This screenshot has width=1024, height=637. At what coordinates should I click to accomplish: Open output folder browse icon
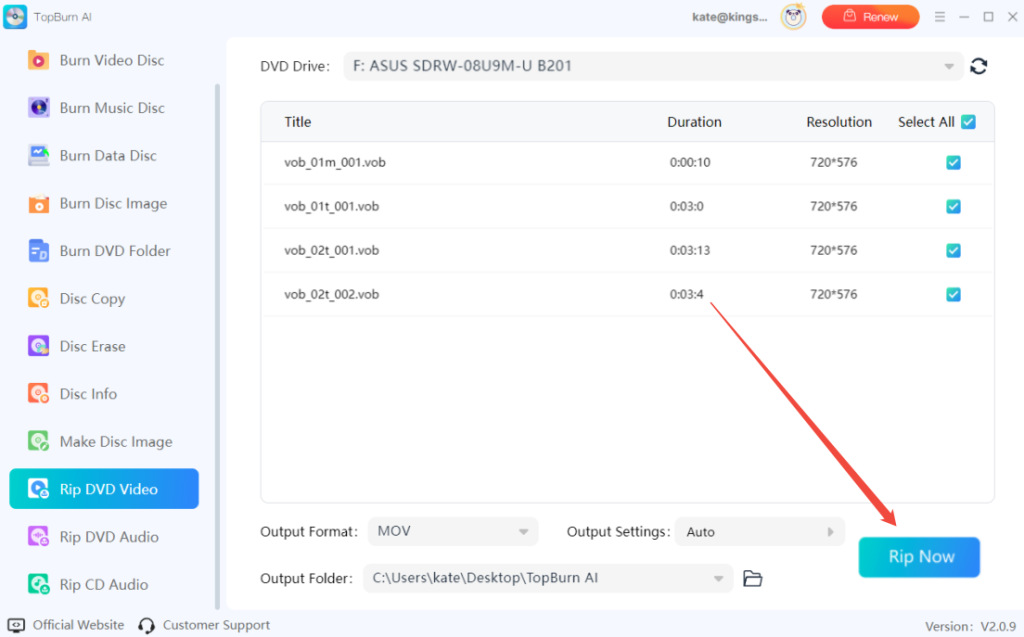753,578
